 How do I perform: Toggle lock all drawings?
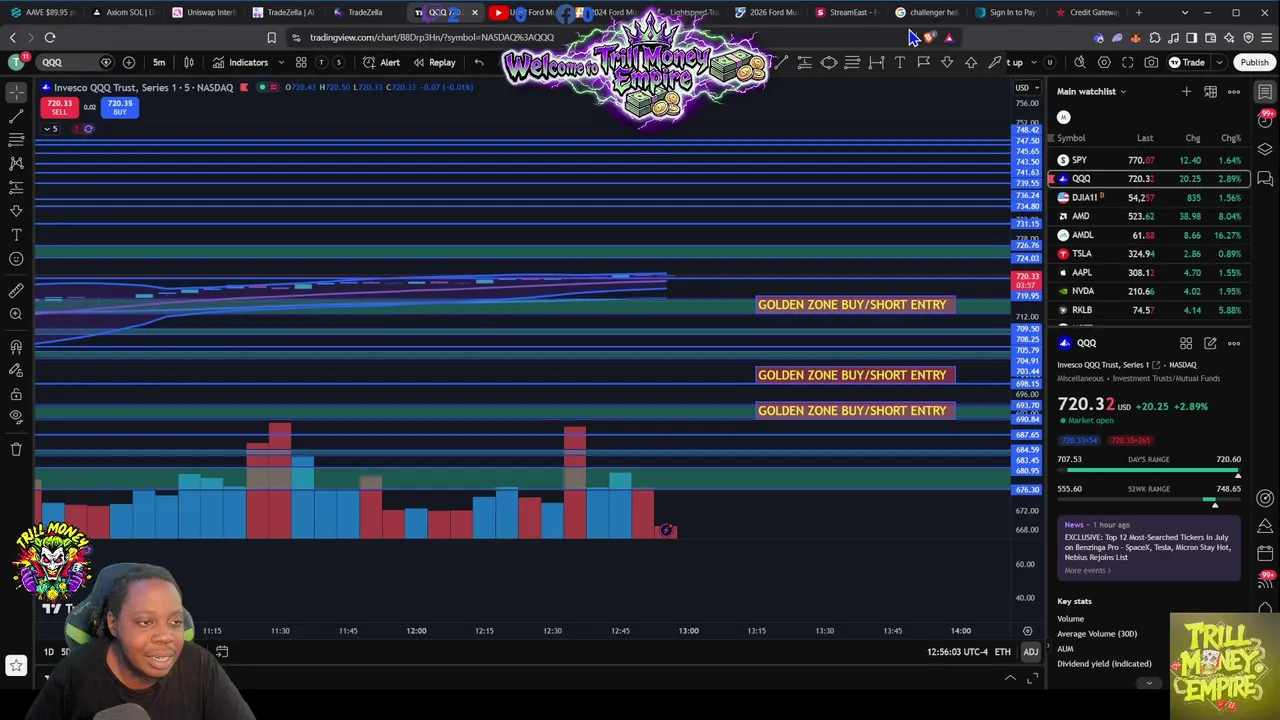tap(16, 395)
